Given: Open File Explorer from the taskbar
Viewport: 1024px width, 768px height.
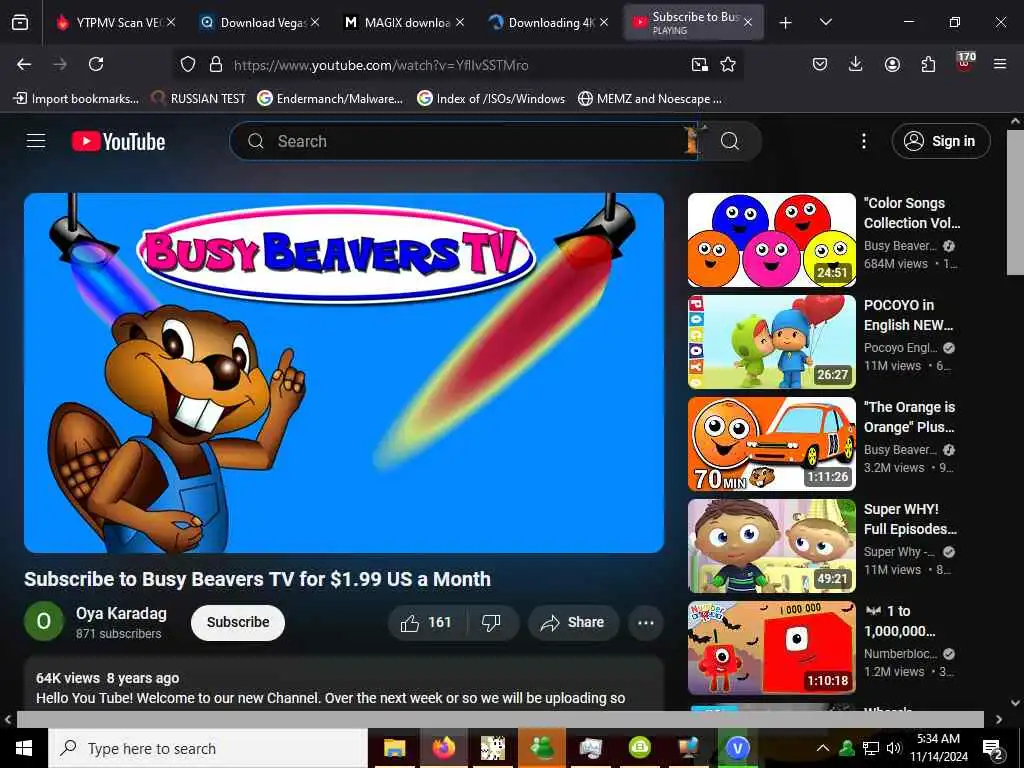Looking at the screenshot, I should 394,748.
